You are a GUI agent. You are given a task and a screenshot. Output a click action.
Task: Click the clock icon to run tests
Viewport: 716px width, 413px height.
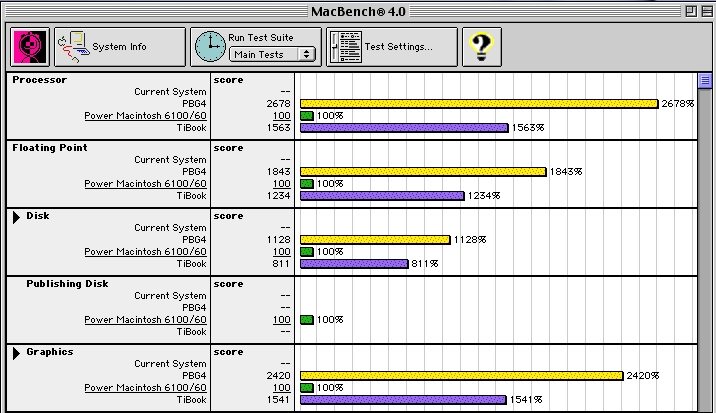coord(210,47)
